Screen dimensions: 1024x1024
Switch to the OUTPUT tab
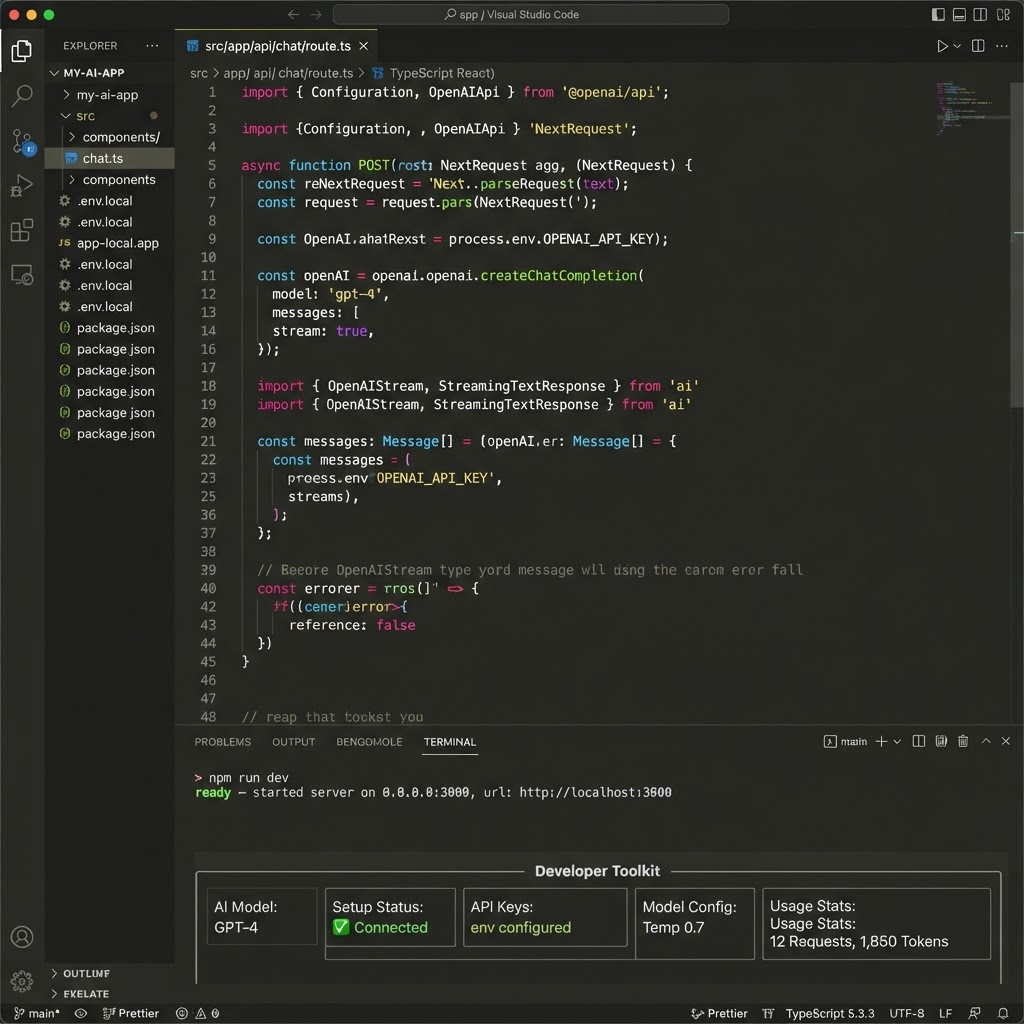click(x=293, y=742)
